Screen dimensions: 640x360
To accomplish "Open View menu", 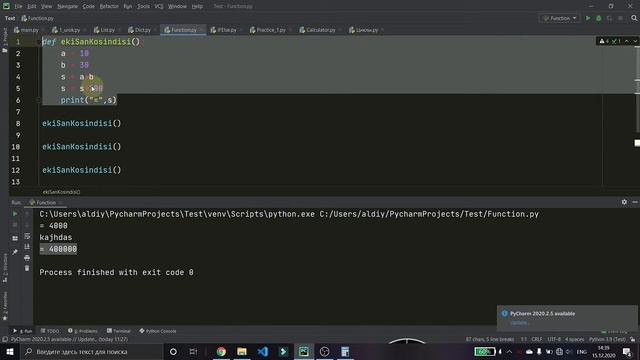I will tap(47, 6).
